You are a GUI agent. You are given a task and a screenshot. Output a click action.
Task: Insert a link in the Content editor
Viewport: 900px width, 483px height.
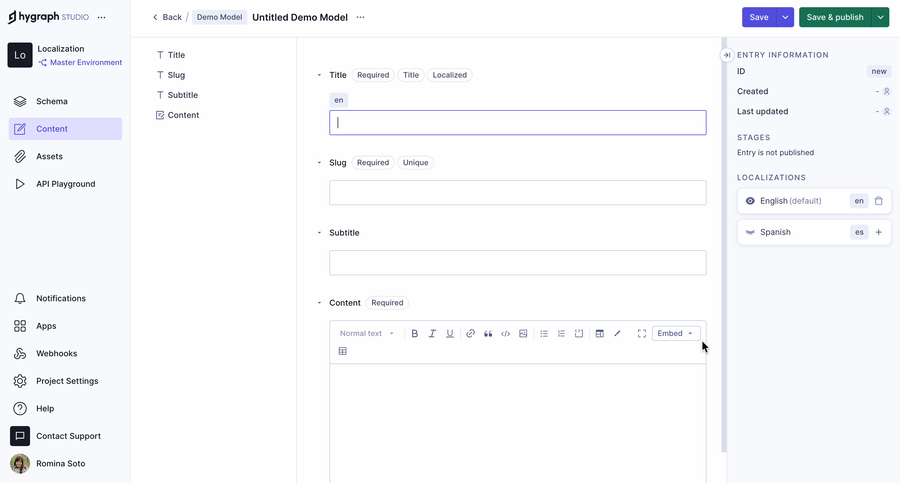pyautogui.click(x=471, y=334)
